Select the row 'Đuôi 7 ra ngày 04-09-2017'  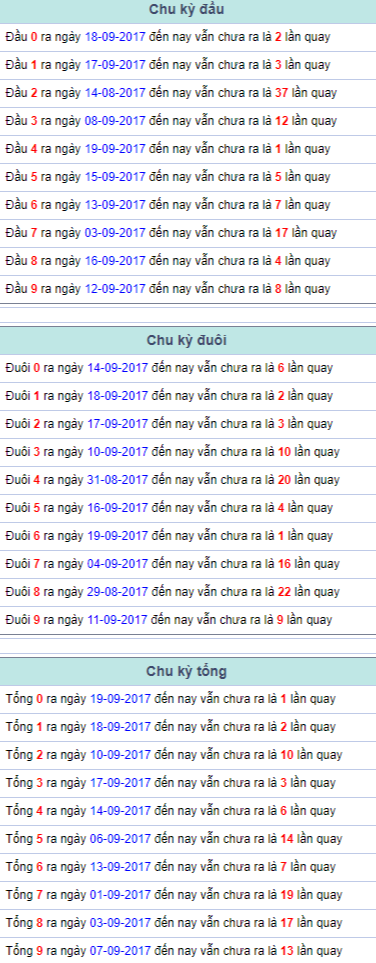[x=188, y=564]
